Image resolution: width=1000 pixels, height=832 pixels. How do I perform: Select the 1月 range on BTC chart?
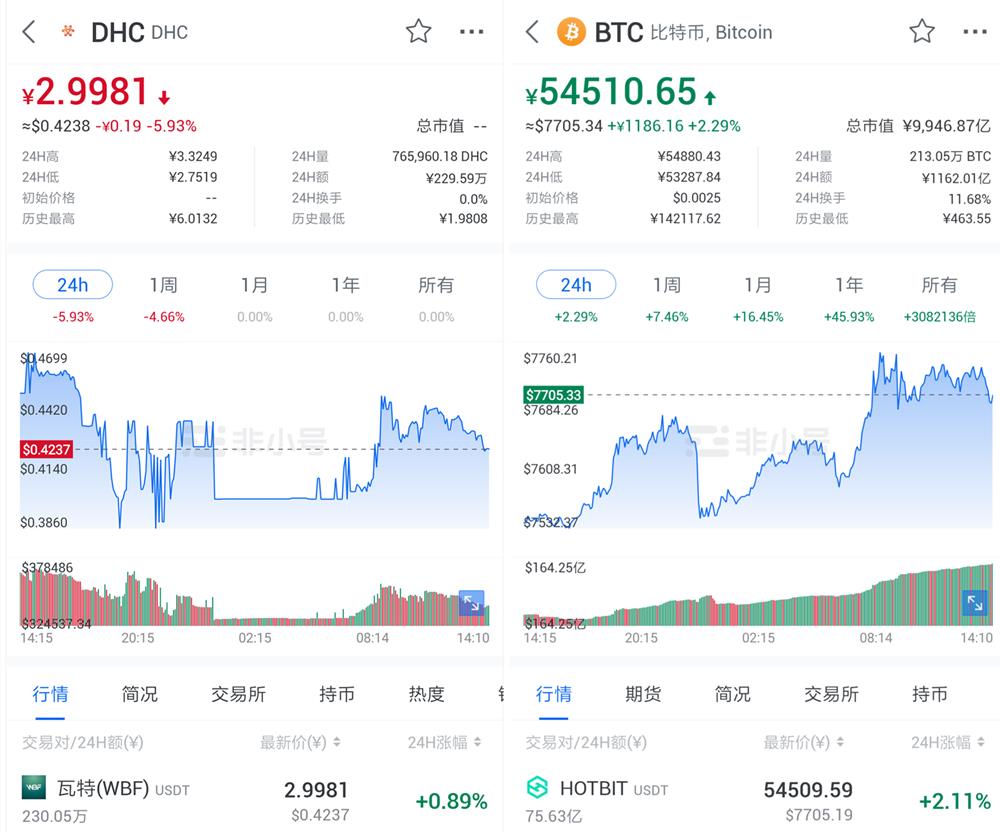pos(758,285)
